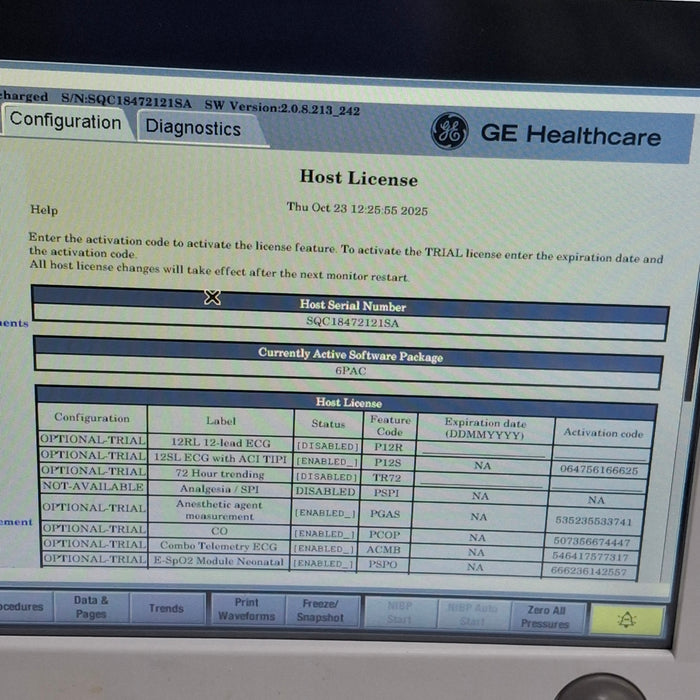700x700 pixels.
Task: Click expiration date field for P12R
Action: (483, 450)
